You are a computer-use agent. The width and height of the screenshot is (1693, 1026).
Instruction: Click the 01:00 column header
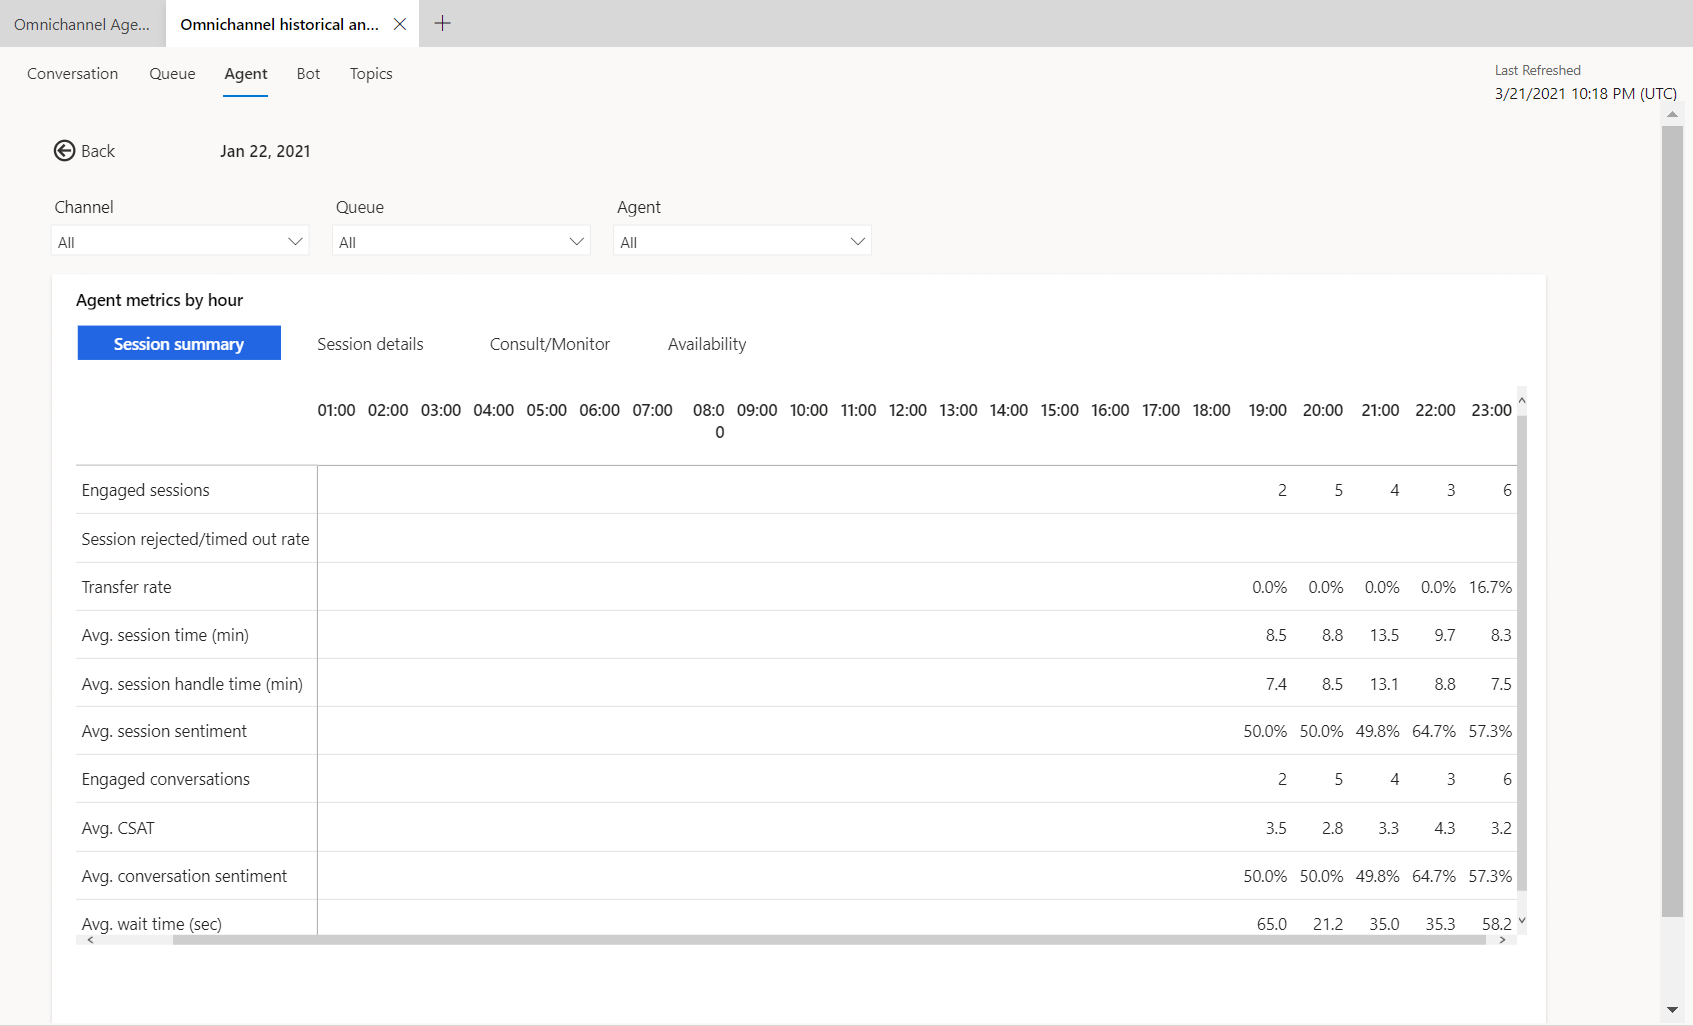click(x=336, y=410)
